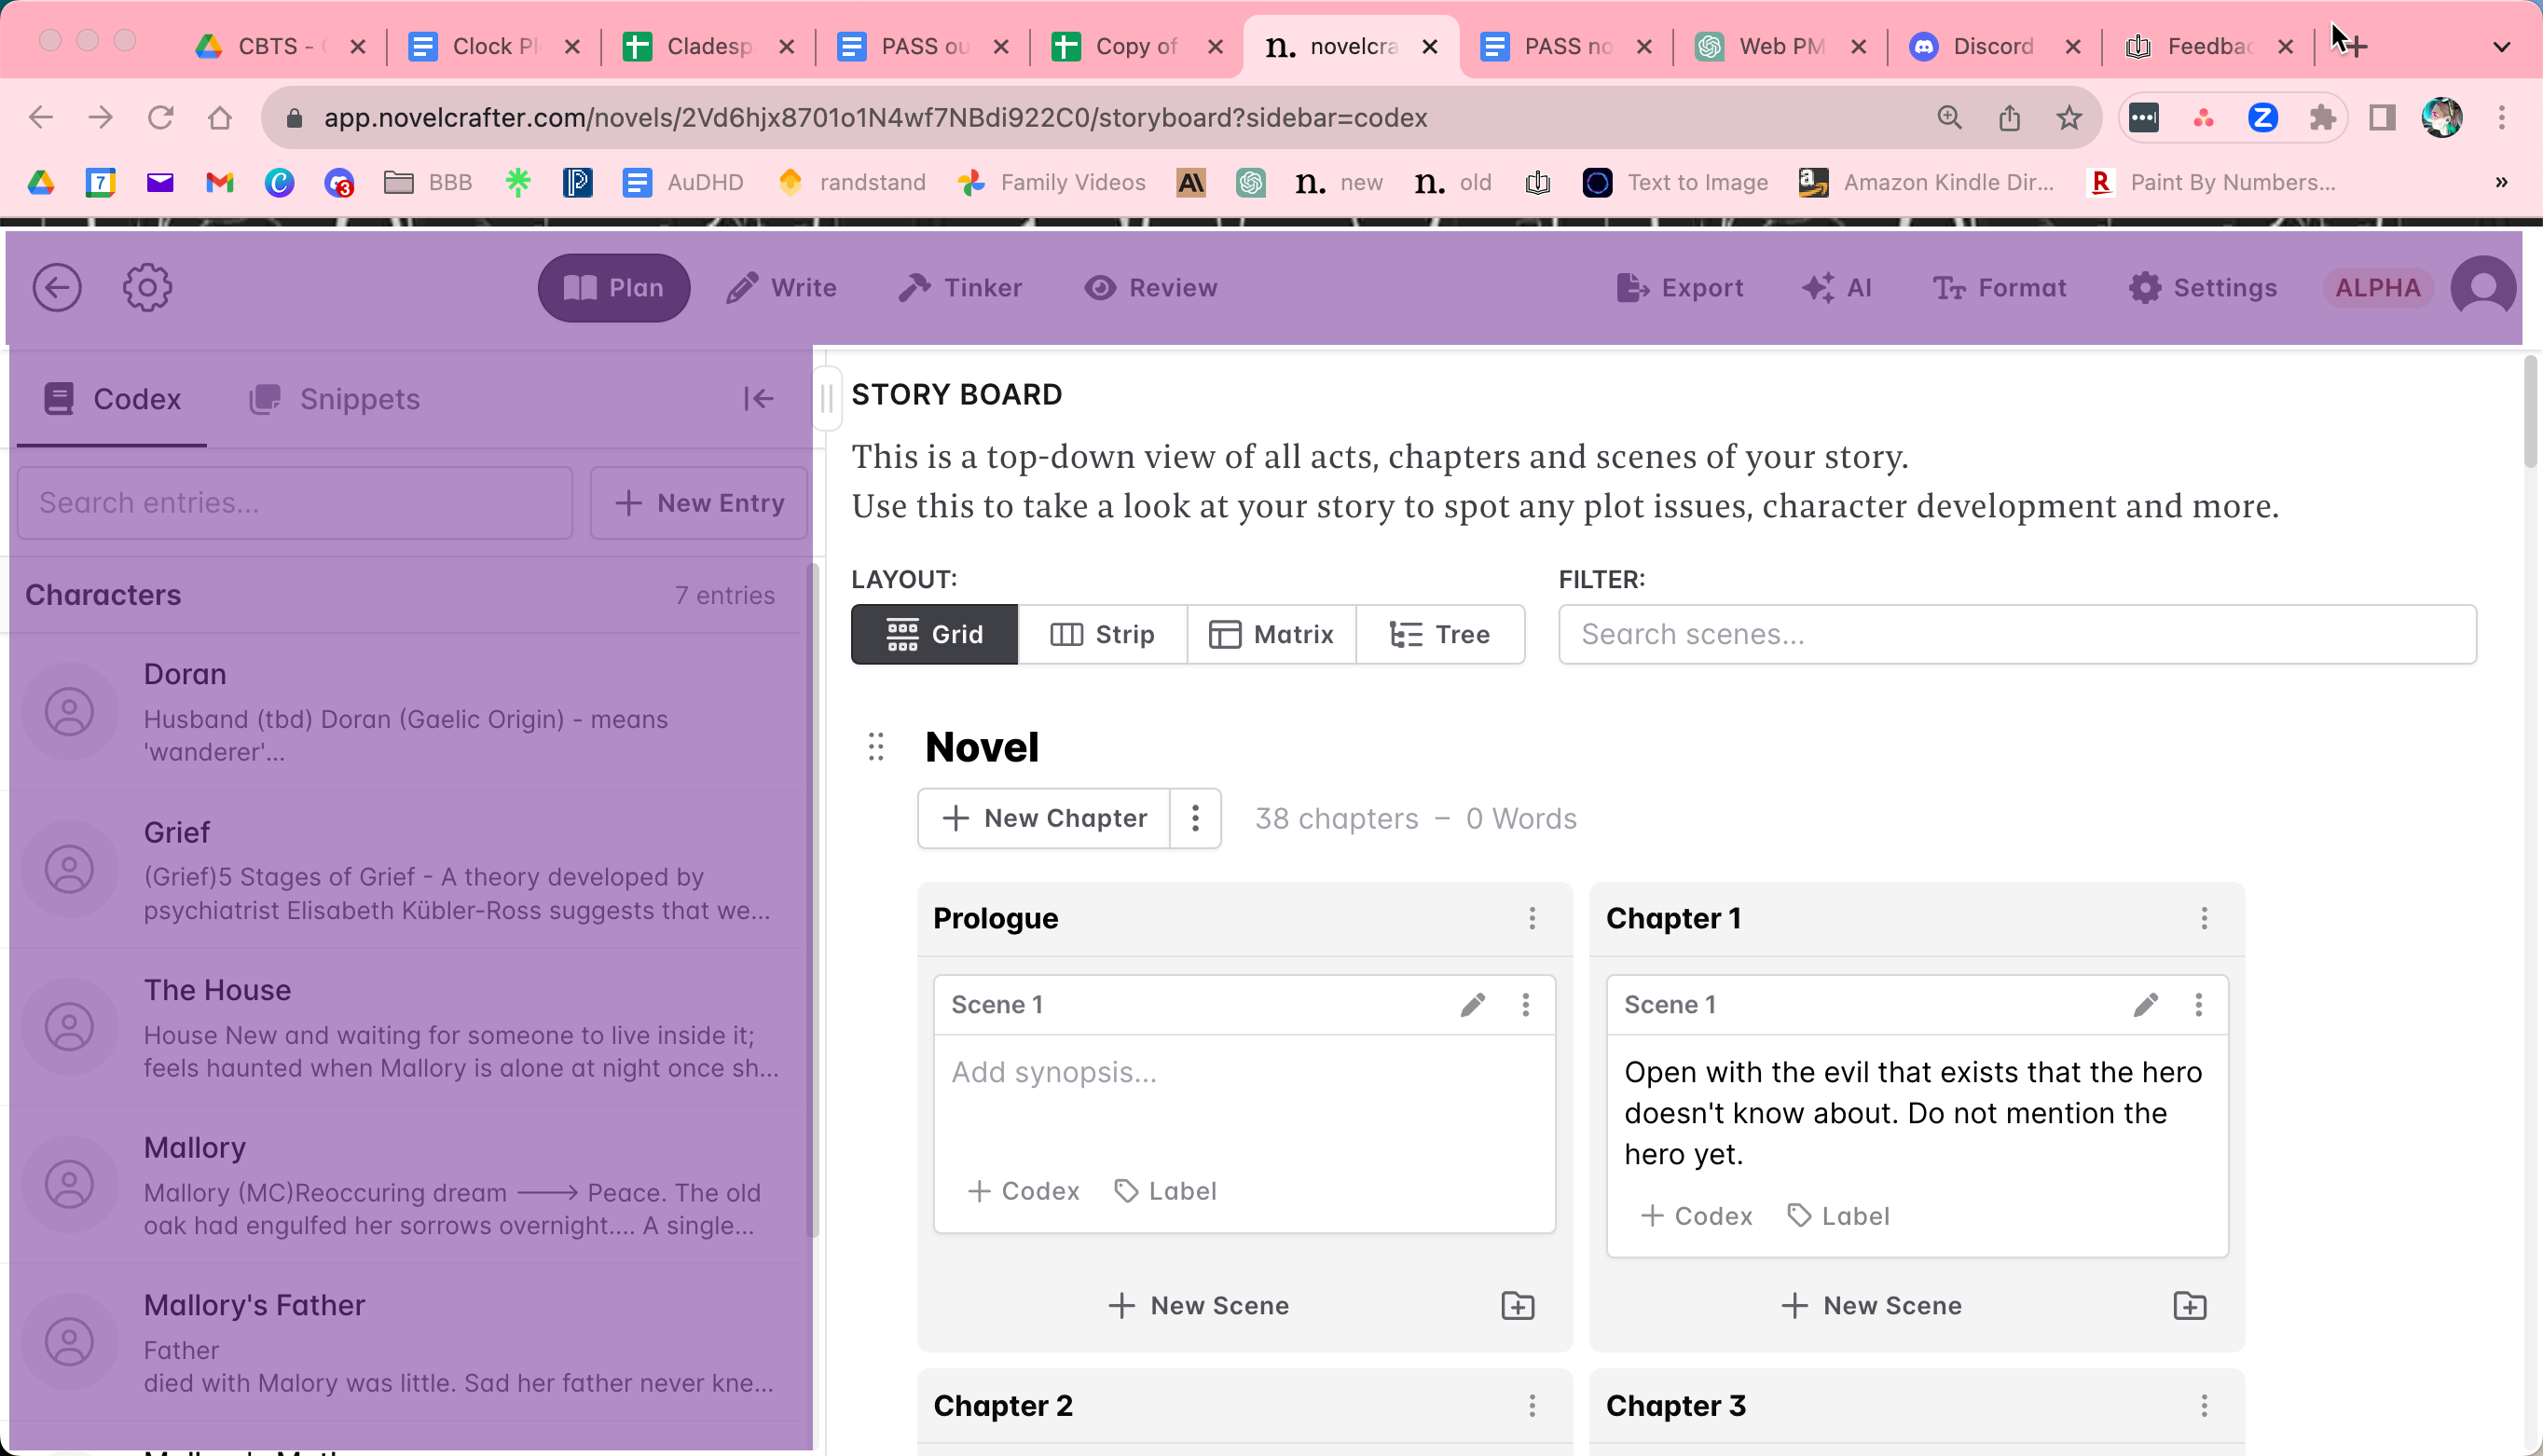Click the import scene icon in Chapter 1
The image size is (2543, 1456).
(x=2190, y=1306)
